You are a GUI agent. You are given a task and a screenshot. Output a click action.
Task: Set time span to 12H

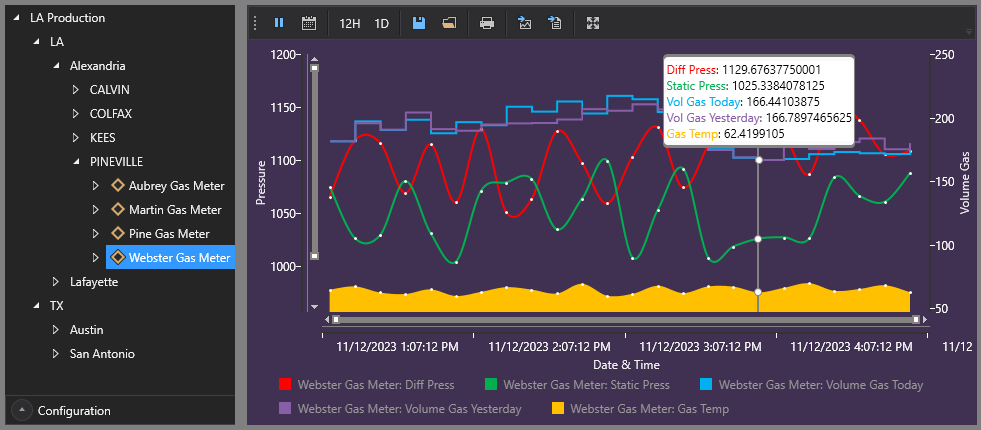tap(350, 24)
